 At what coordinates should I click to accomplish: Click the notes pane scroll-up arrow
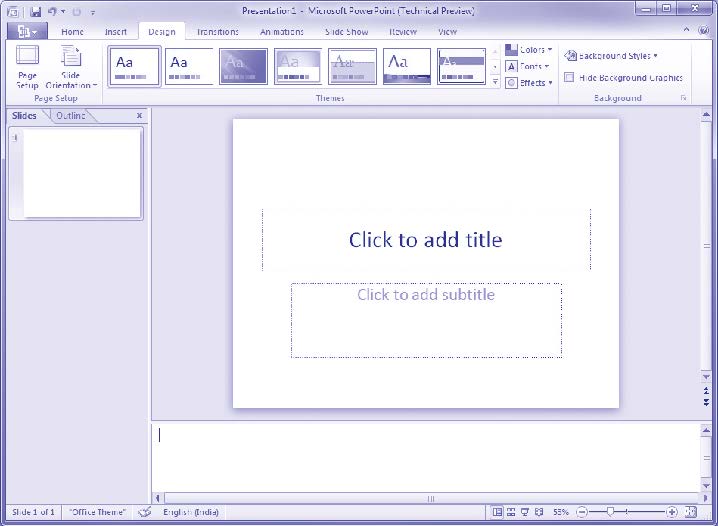[x=706, y=431]
